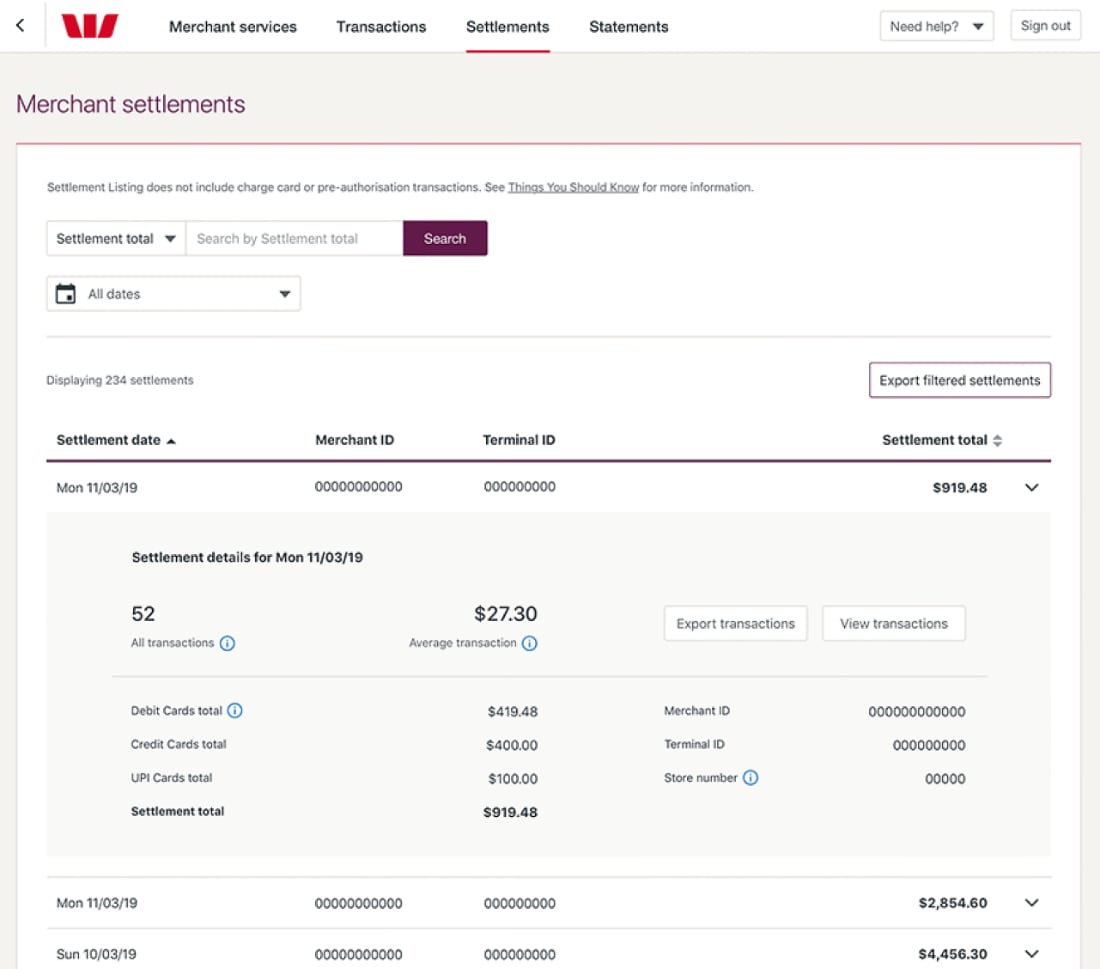Screen dimensions: 1100x969
Task: Click the View transactions button
Action: [x=894, y=624]
